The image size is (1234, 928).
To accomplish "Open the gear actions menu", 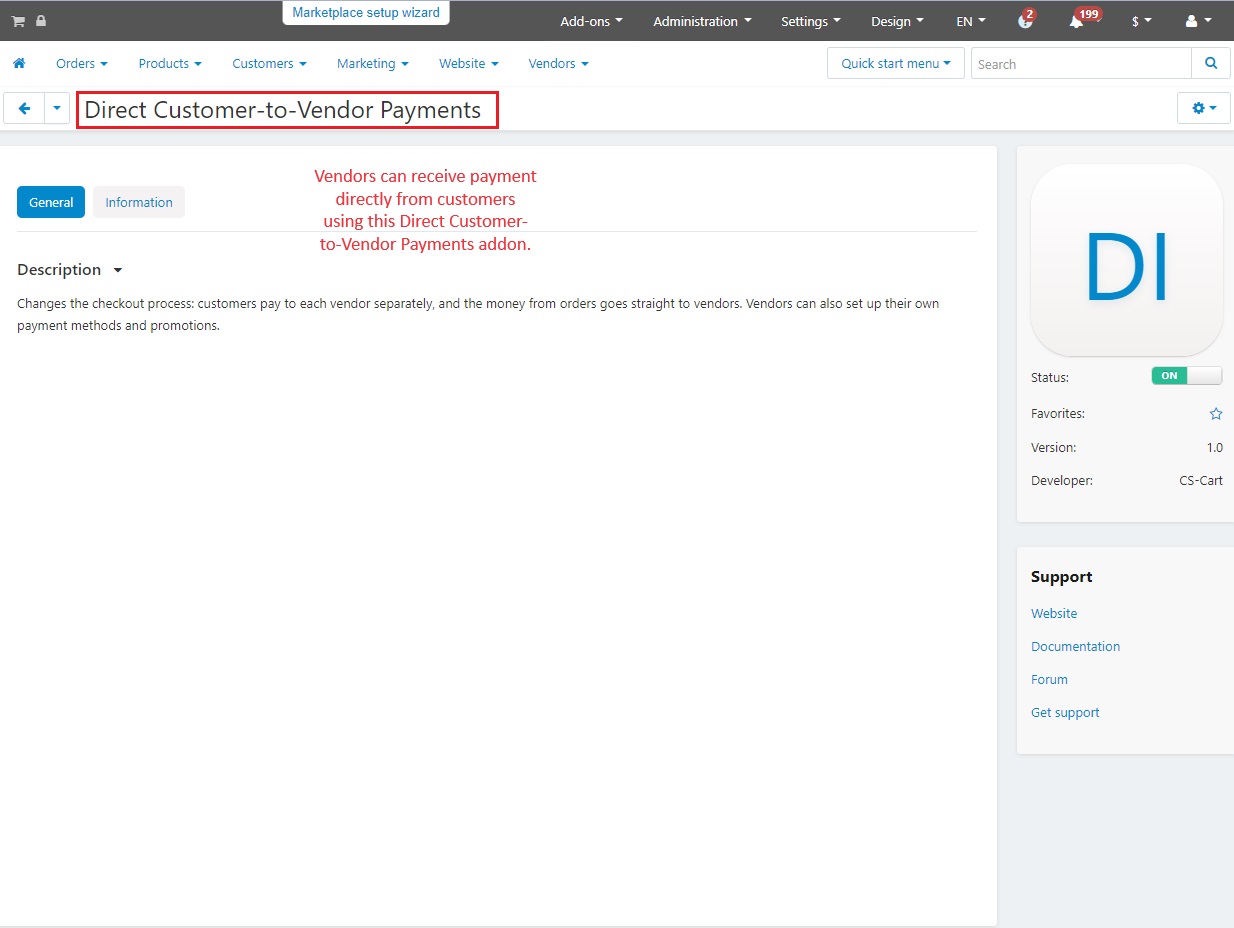I will point(1203,108).
